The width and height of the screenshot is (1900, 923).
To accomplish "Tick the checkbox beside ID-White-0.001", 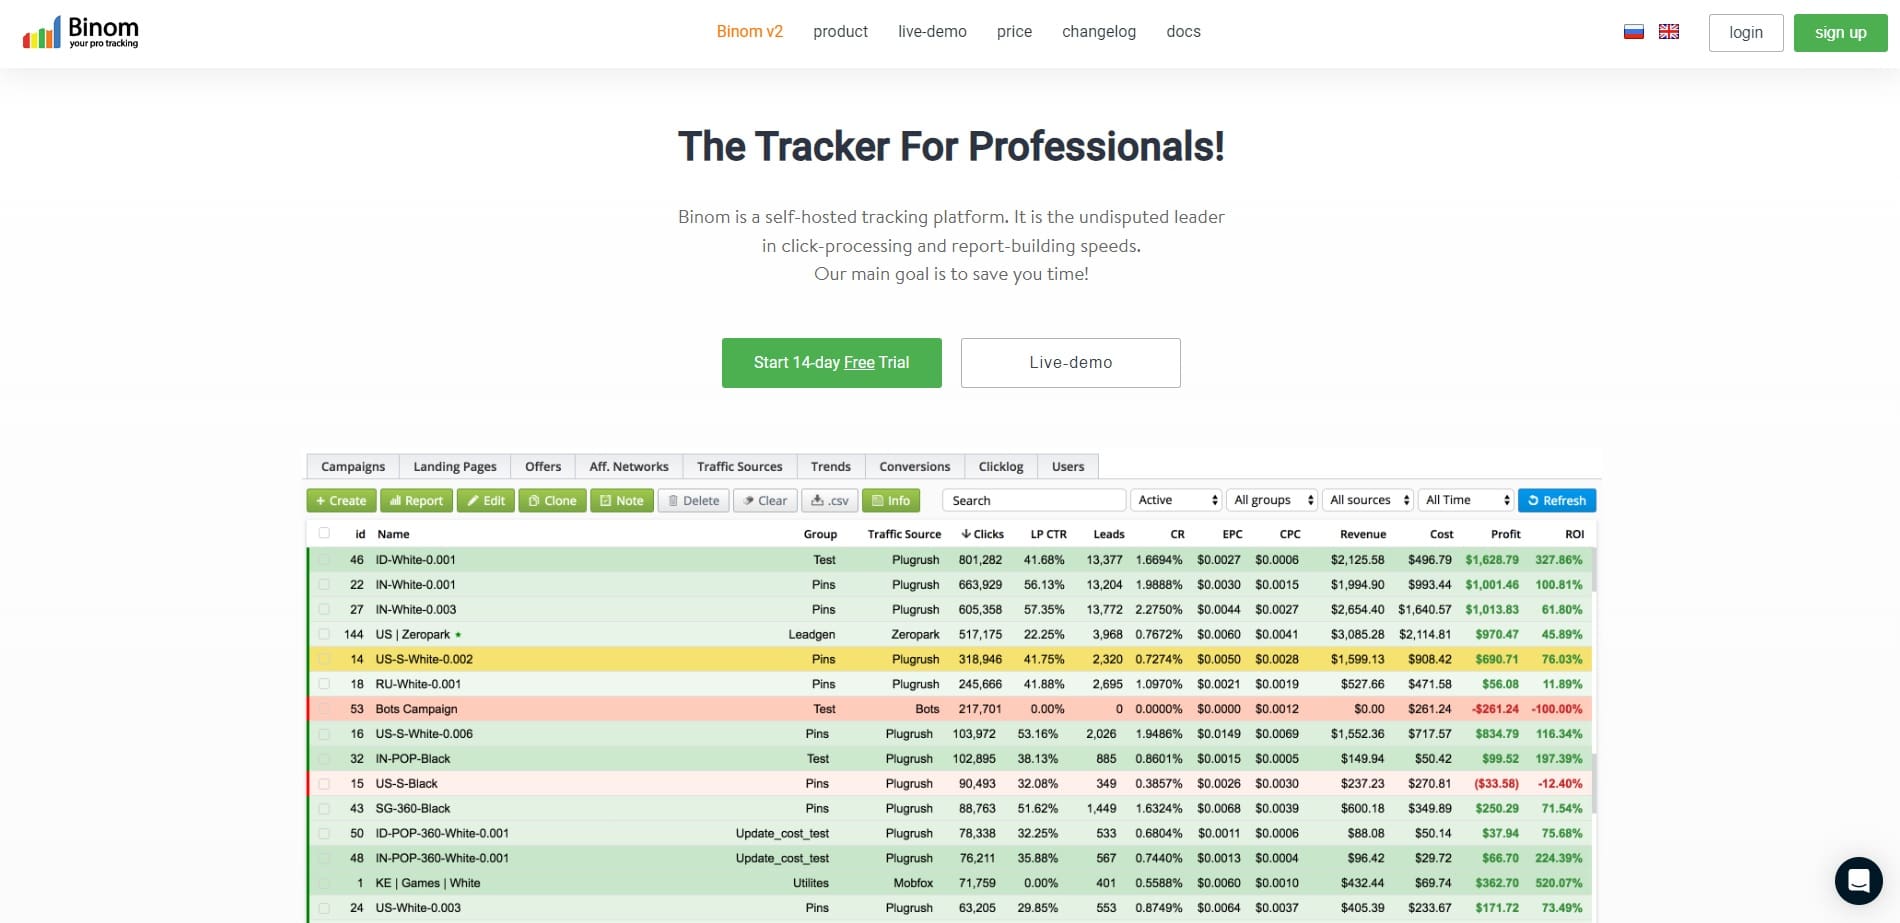I will (324, 560).
